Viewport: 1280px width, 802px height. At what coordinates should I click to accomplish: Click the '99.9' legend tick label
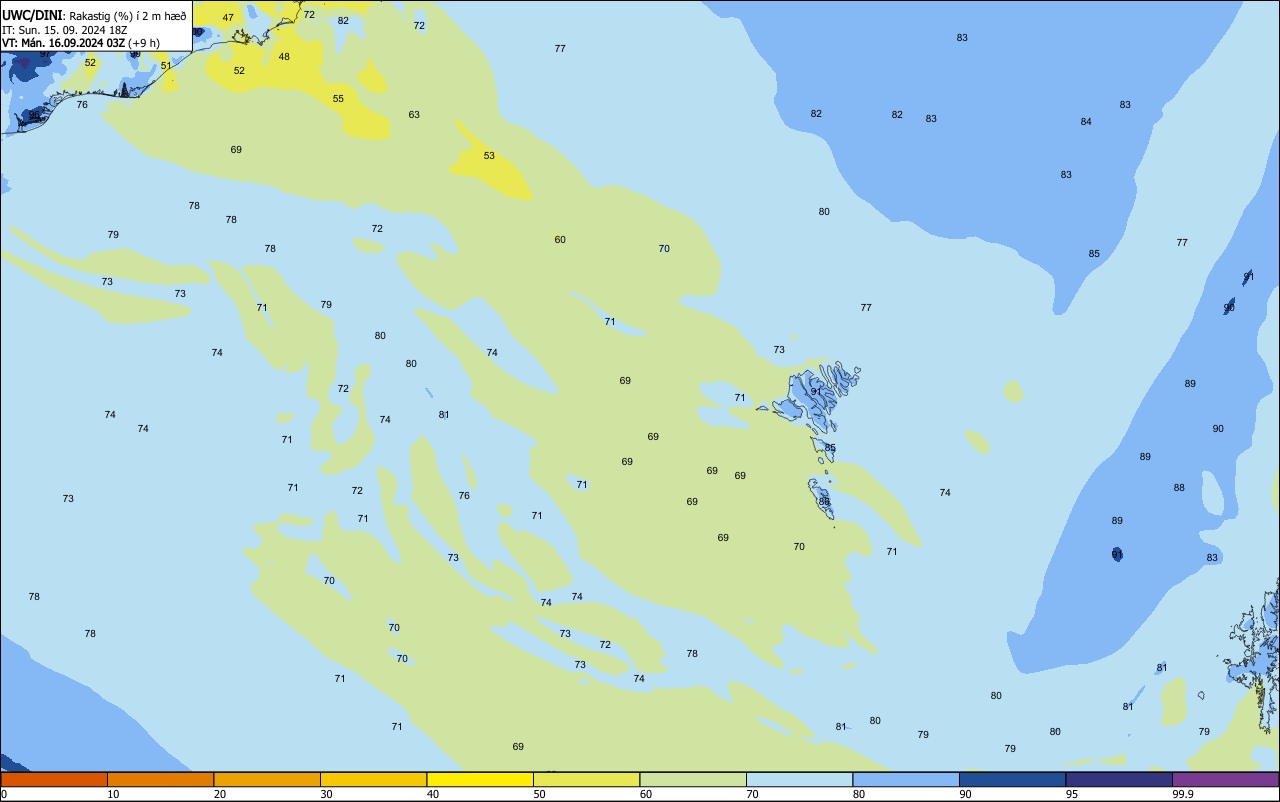[1182, 794]
